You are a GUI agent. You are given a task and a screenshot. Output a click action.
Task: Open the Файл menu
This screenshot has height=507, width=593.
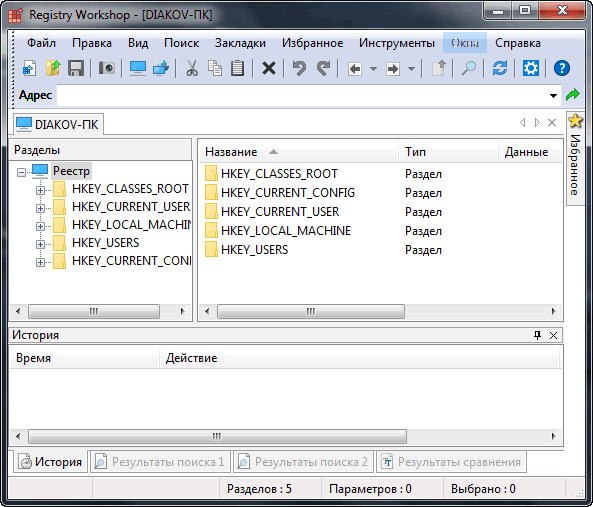click(x=41, y=43)
